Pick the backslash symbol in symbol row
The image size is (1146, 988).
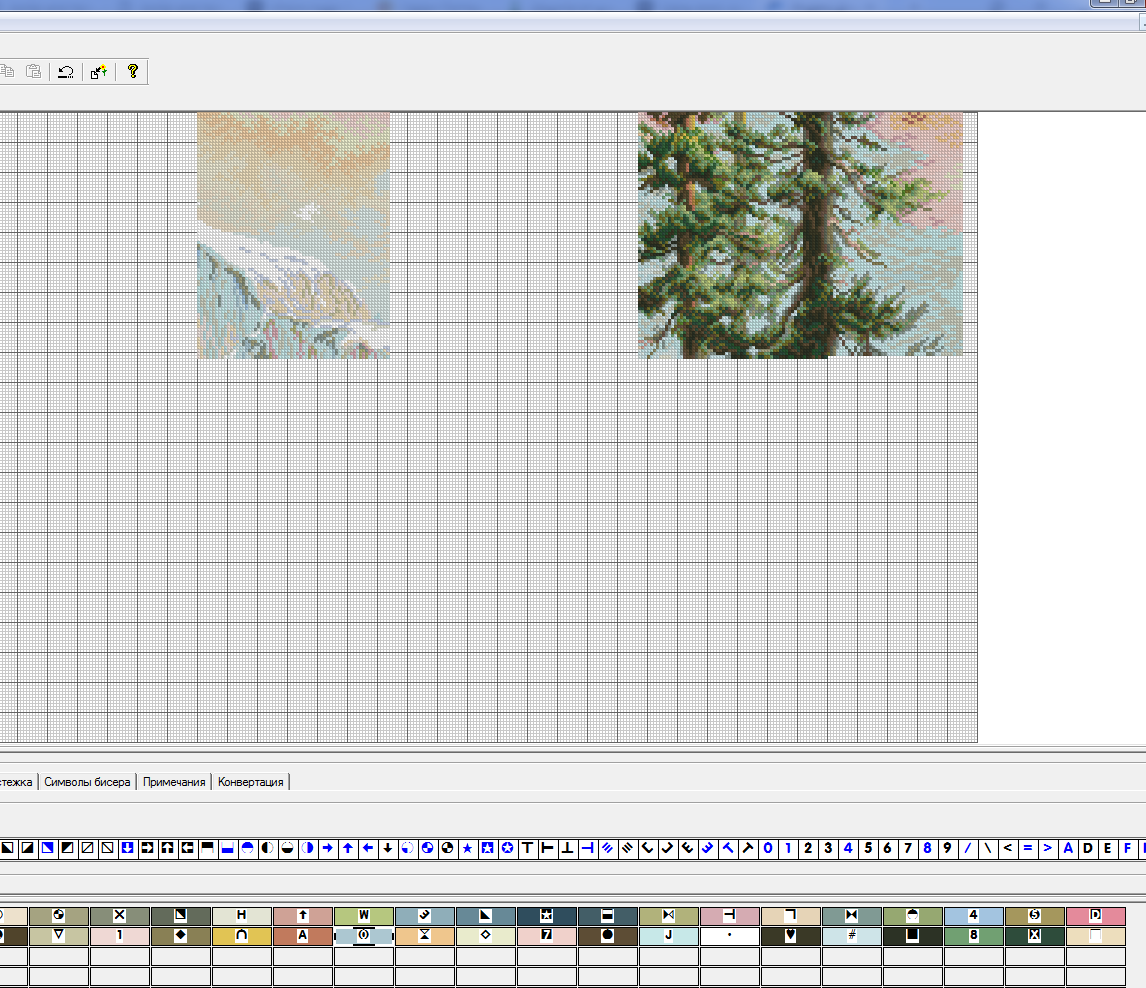click(x=987, y=848)
